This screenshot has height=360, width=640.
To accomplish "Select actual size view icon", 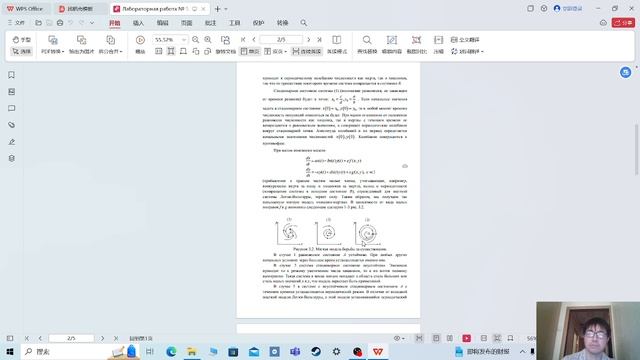I will (159, 51).
